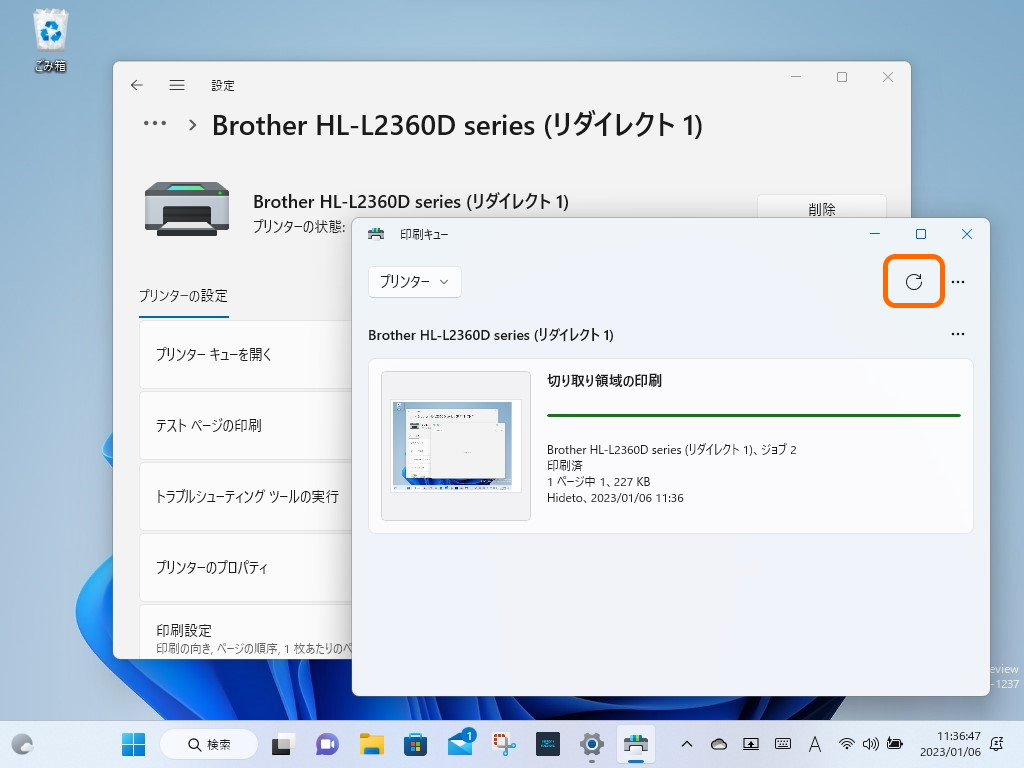Open the print queue window more options
1024x768 pixels.
pos(957,282)
